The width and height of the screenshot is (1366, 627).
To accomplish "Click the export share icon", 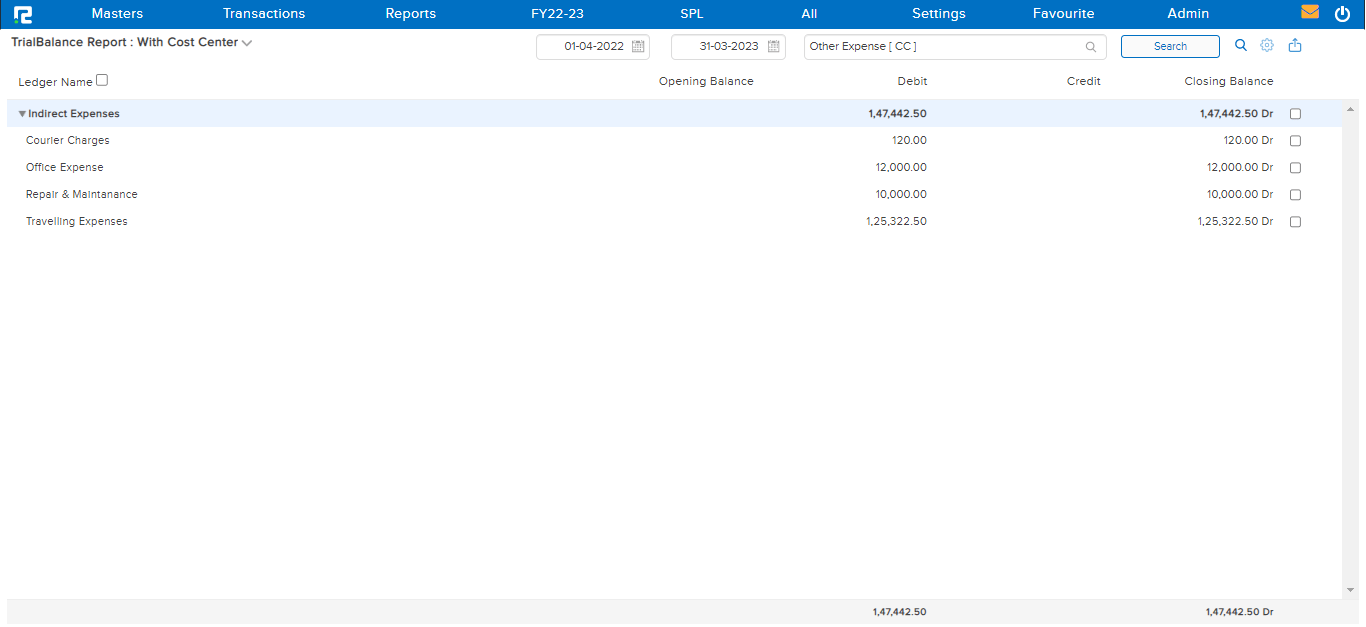I will click(1295, 45).
